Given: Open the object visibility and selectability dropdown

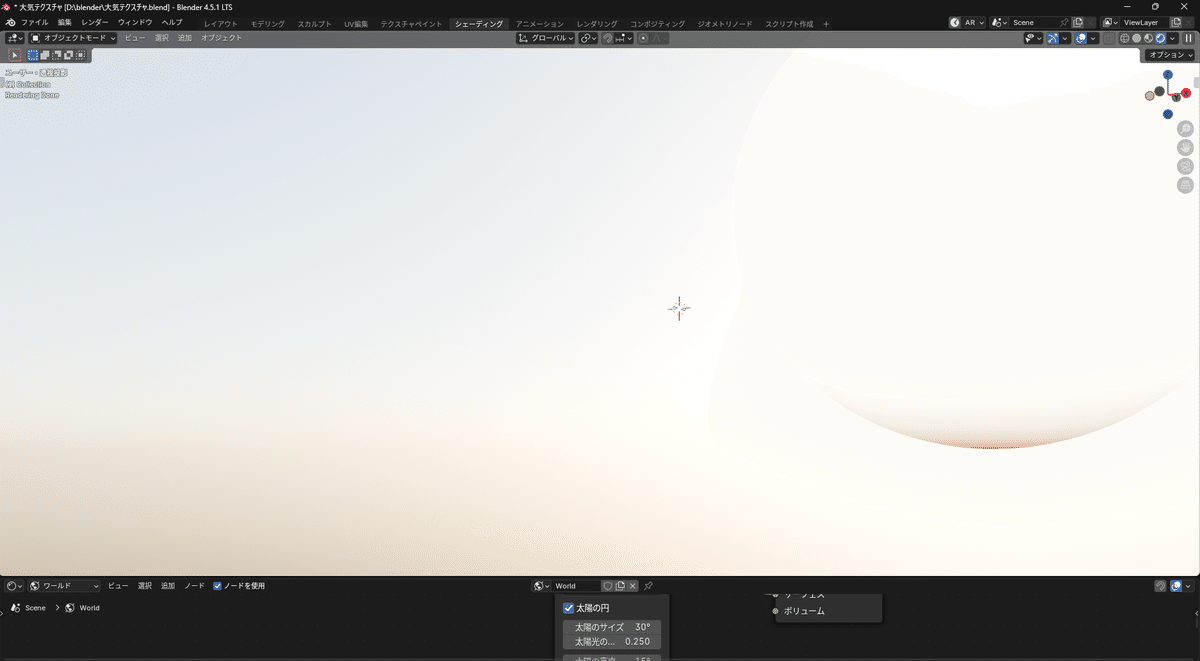Looking at the screenshot, I should (1033, 38).
